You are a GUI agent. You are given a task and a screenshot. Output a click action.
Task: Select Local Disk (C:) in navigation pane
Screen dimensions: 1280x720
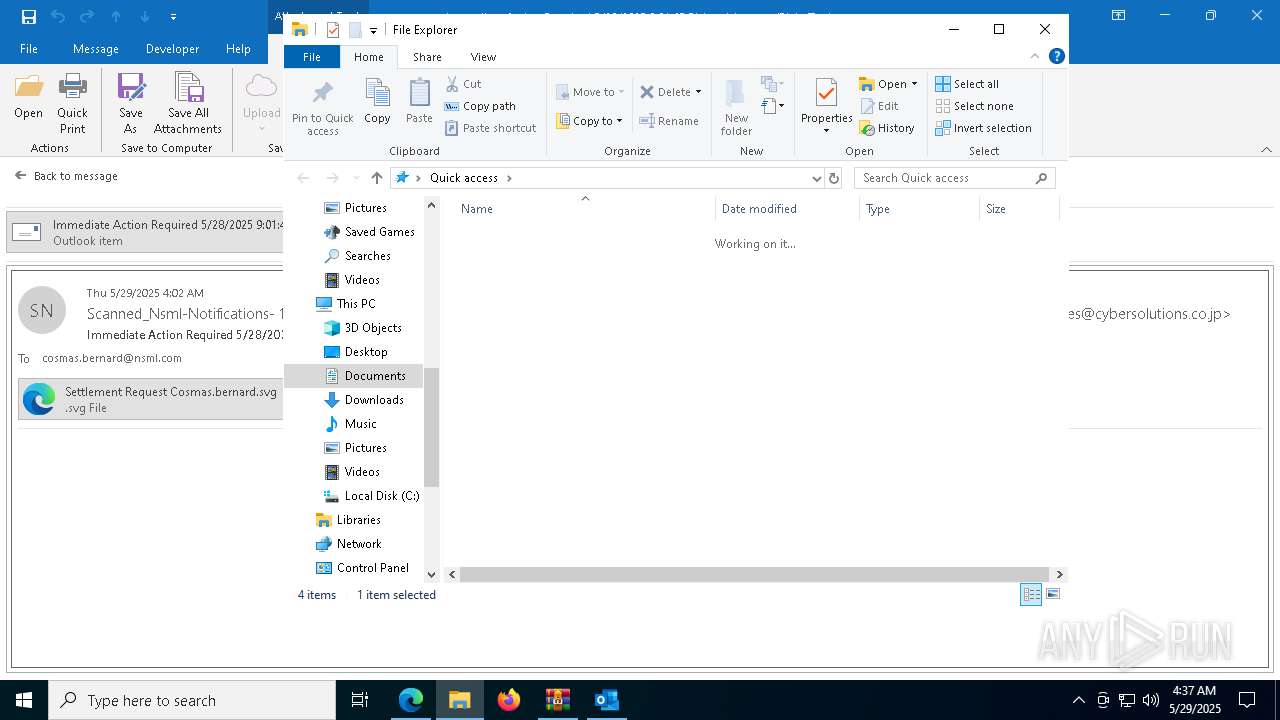[371, 496]
